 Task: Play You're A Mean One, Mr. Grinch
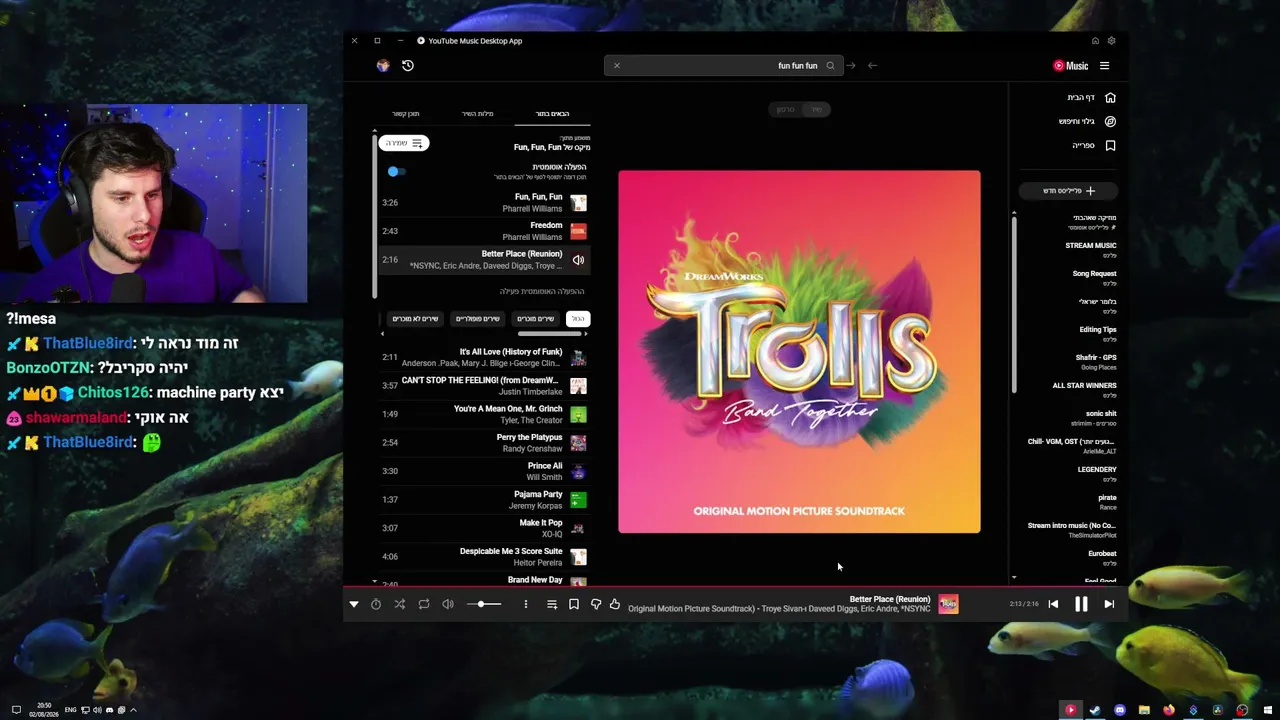pyautogui.click(x=484, y=414)
